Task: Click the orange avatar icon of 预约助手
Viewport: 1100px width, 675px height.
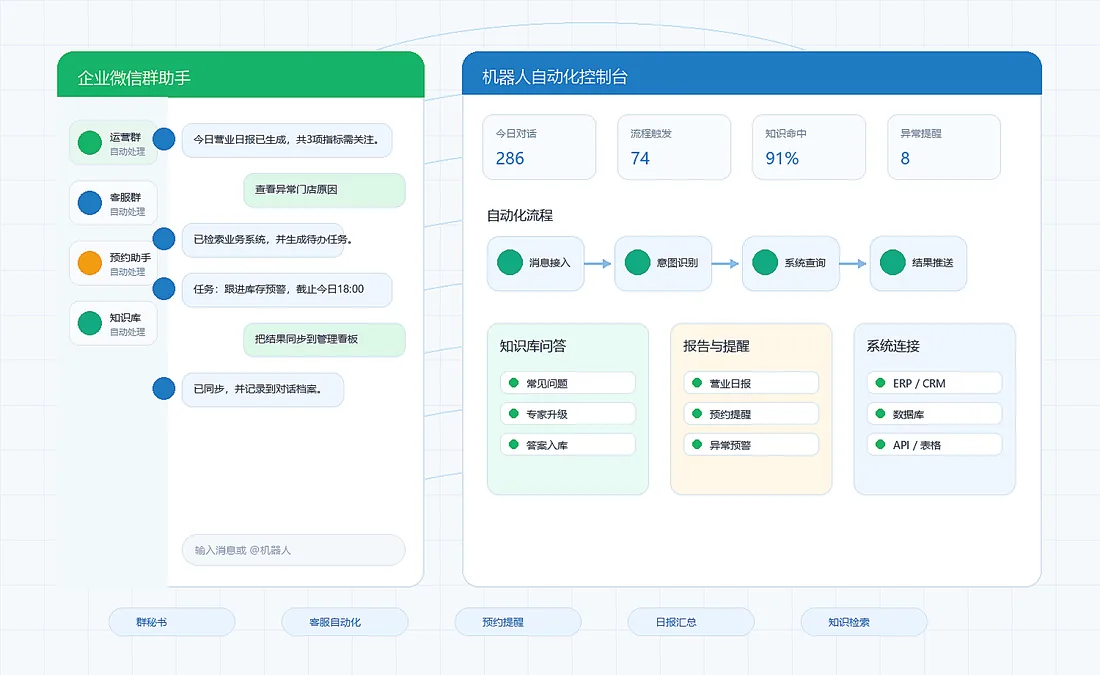Action: pos(90,263)
